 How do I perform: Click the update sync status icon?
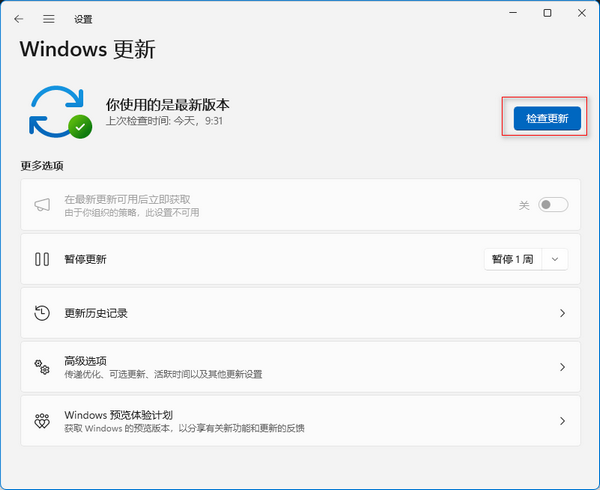pyautogui.click(x=60, y=110)
